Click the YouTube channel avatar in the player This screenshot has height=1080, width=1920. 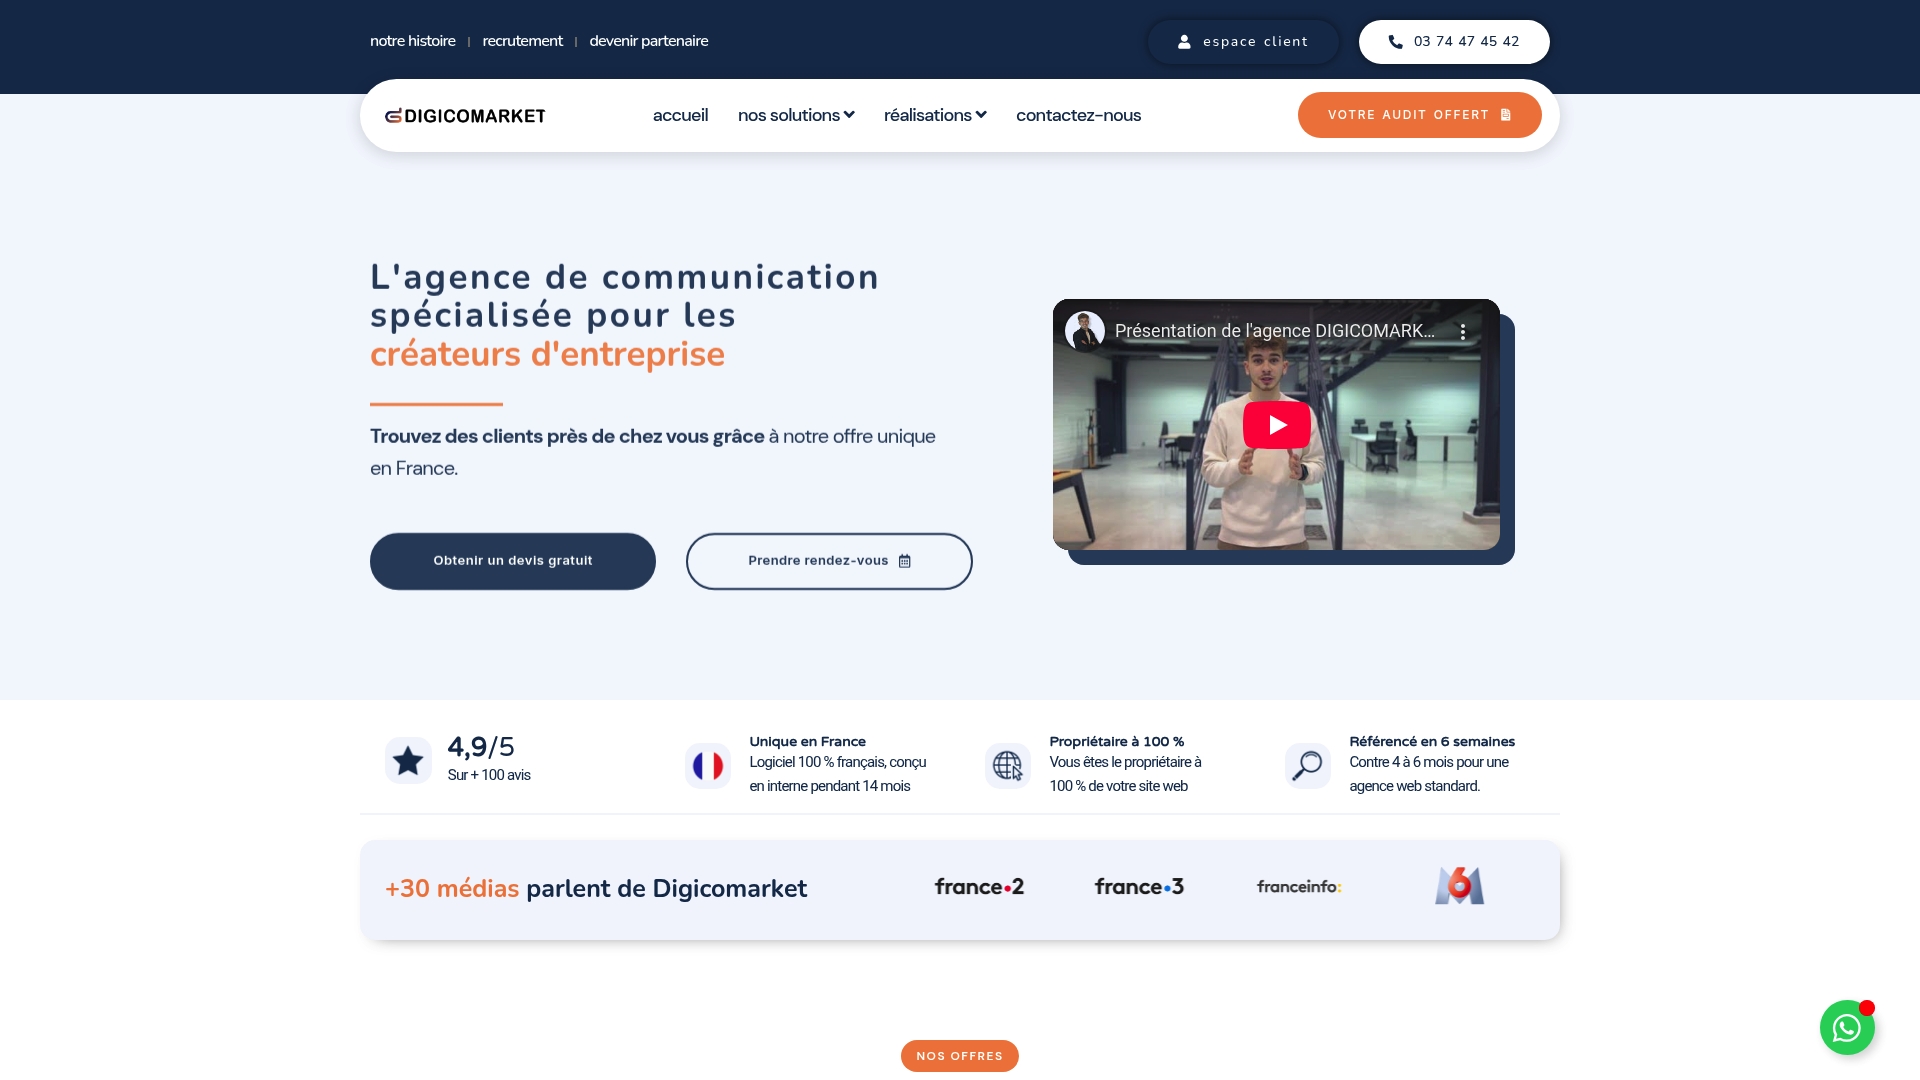coord(1087,330)
